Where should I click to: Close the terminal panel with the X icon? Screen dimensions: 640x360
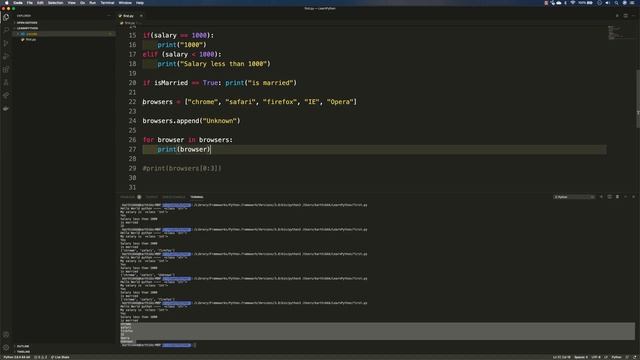click(x=633, y=197)
